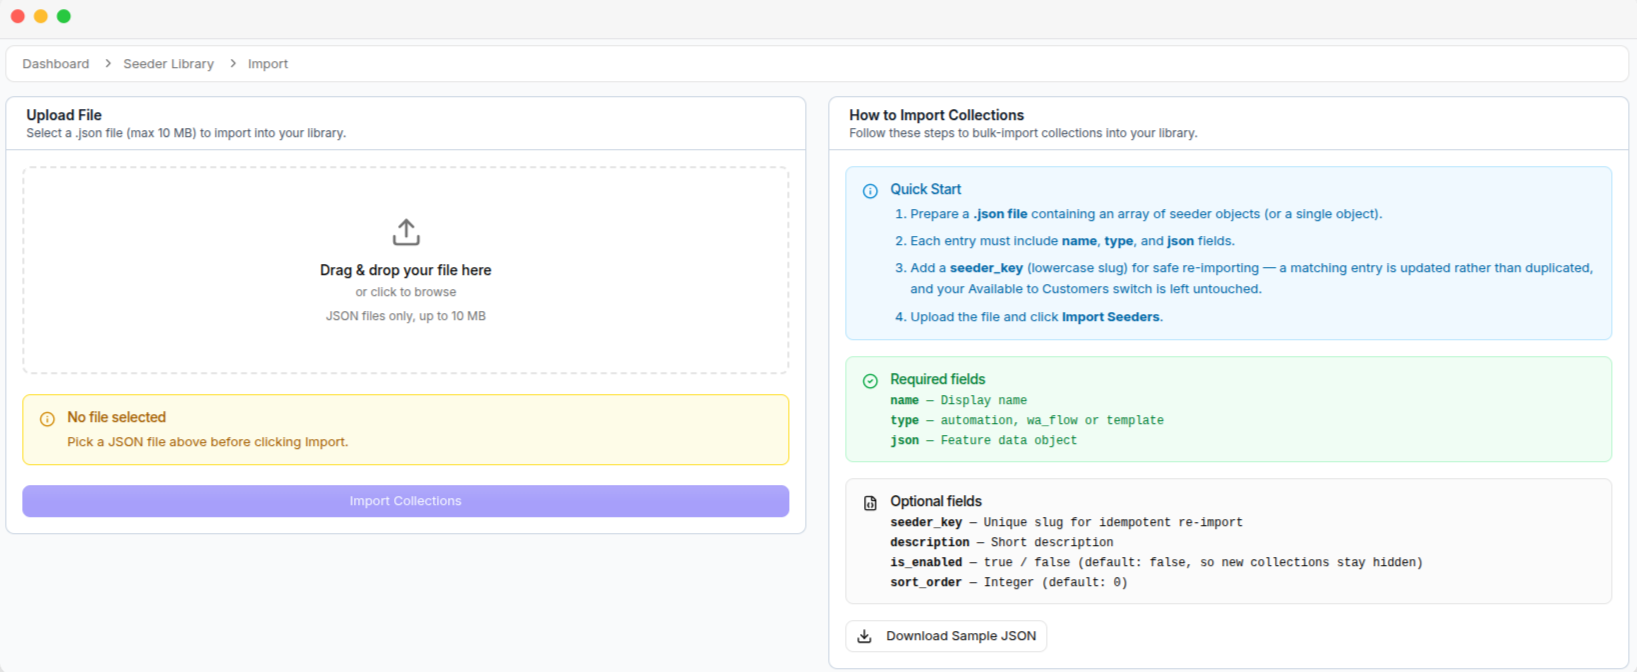
Task: Go to Seeder Library breadcrumb
Action: pyautogui.click(x=168, y=64)
